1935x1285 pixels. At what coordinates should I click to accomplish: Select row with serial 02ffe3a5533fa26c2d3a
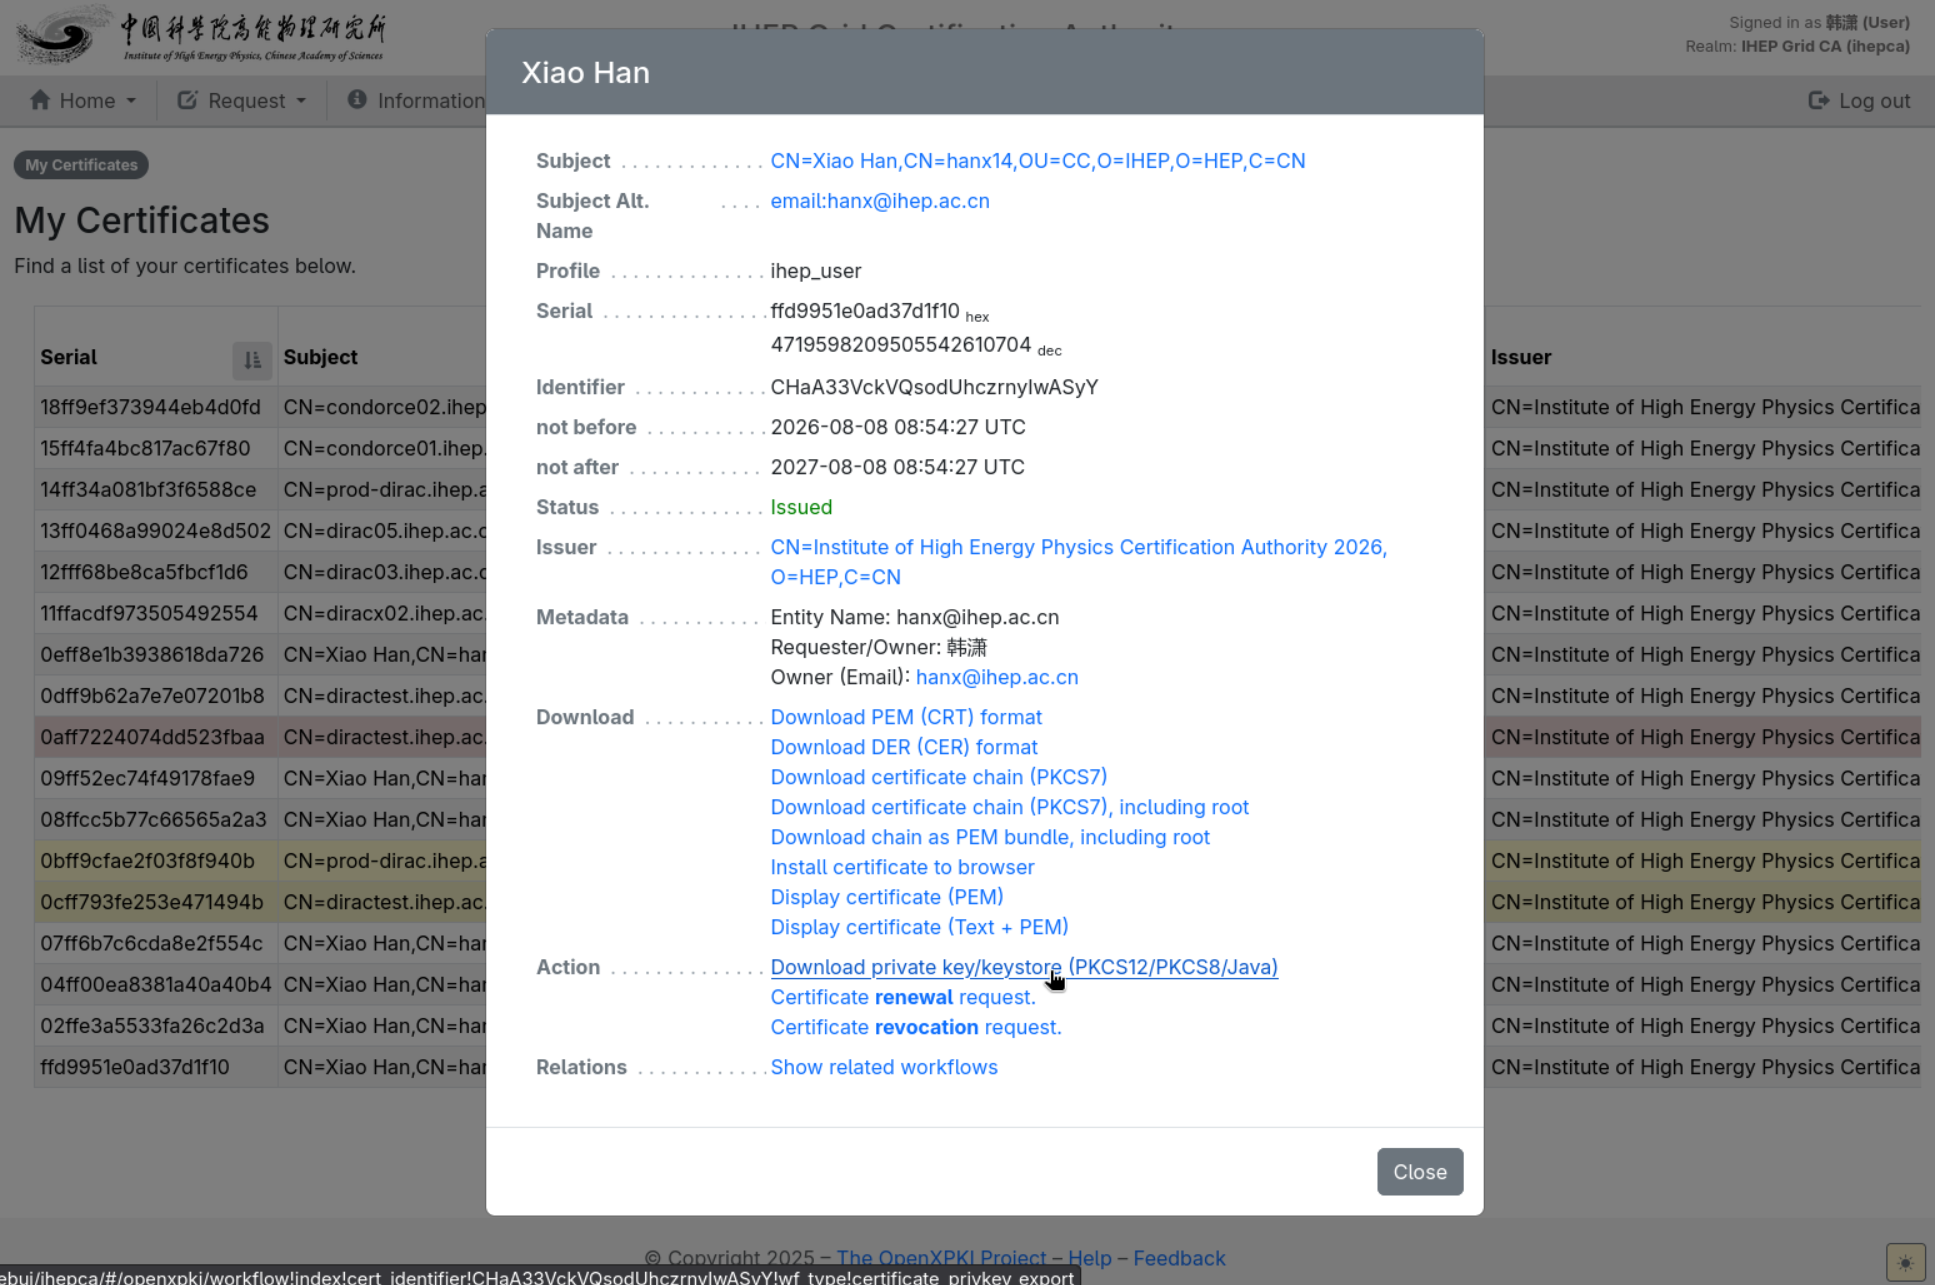977,1025
